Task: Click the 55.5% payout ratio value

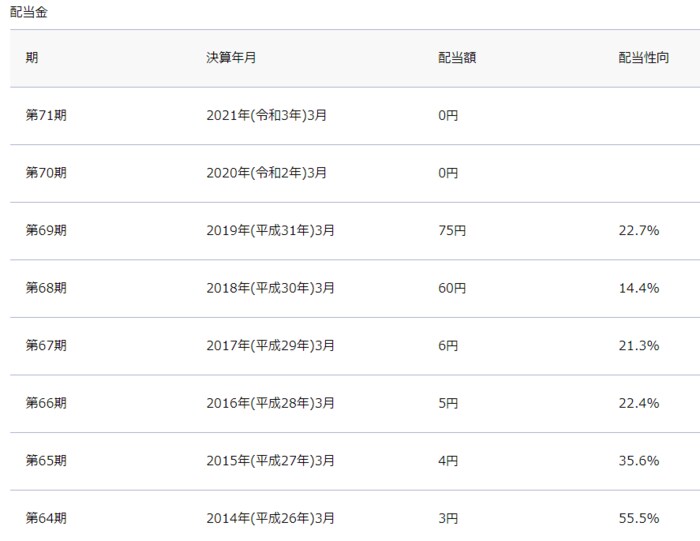Action: coord(639,518)
